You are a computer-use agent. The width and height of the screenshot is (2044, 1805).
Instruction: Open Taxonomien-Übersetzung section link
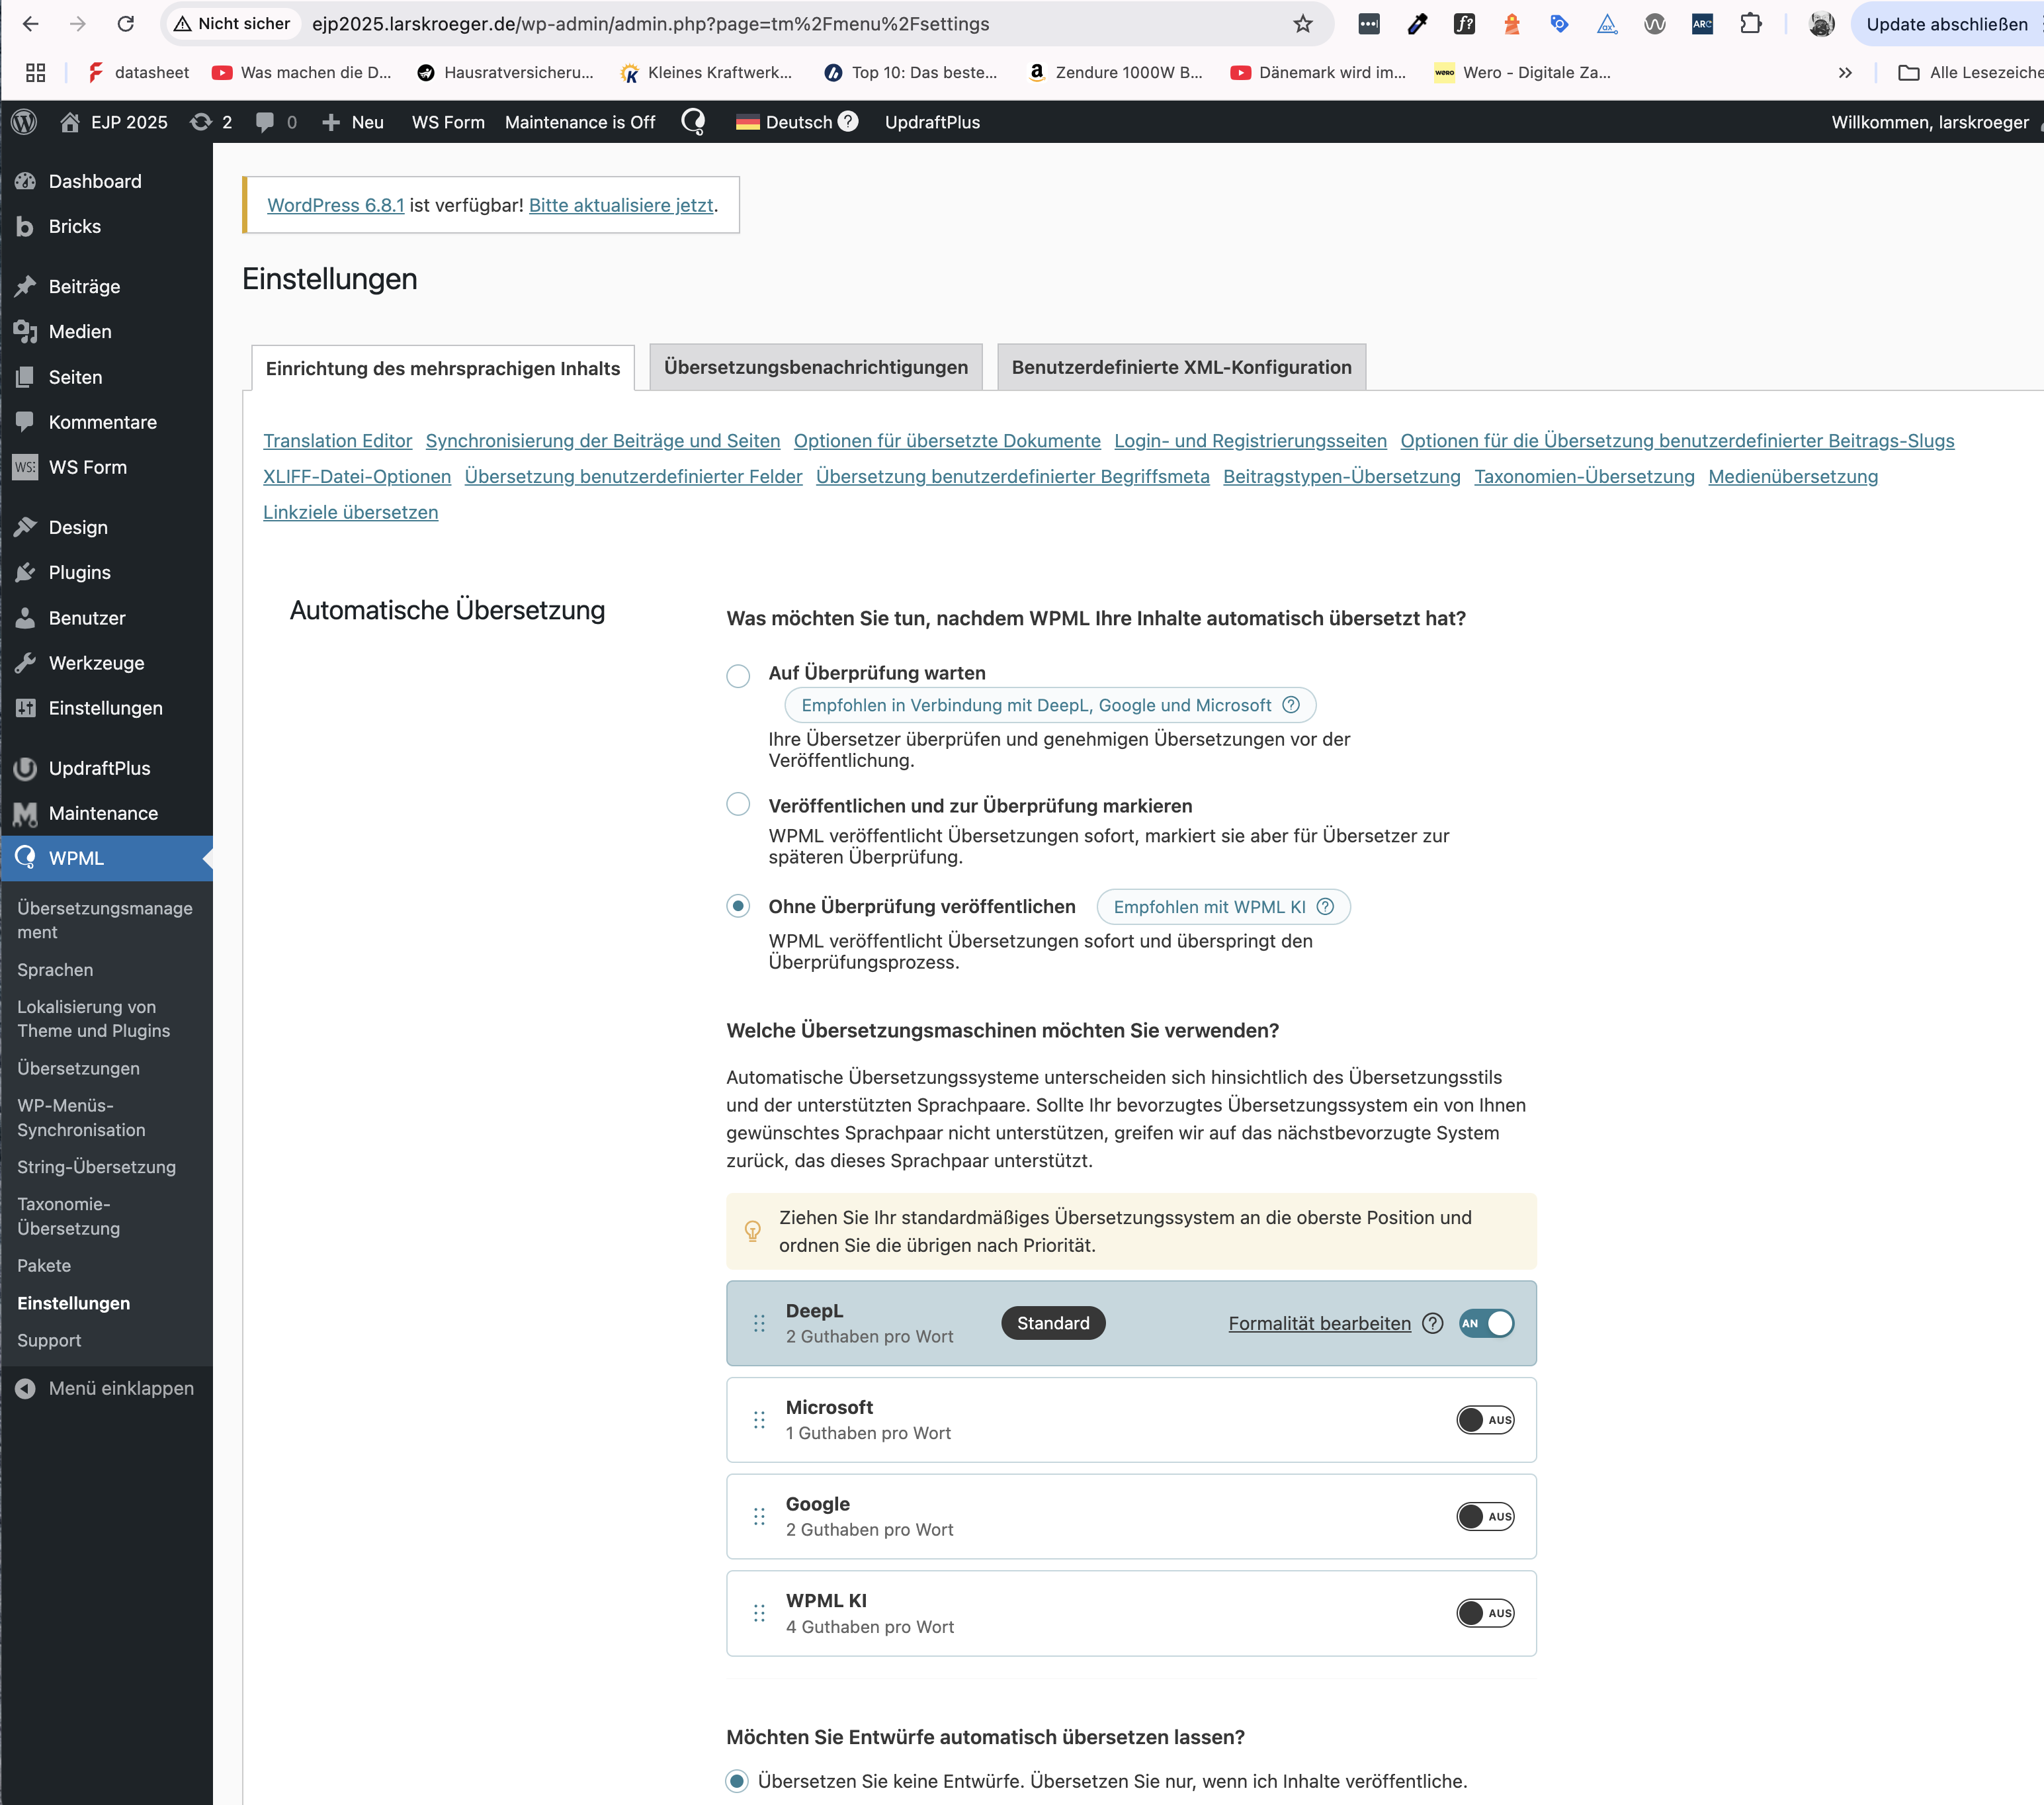click(1584, 477)
